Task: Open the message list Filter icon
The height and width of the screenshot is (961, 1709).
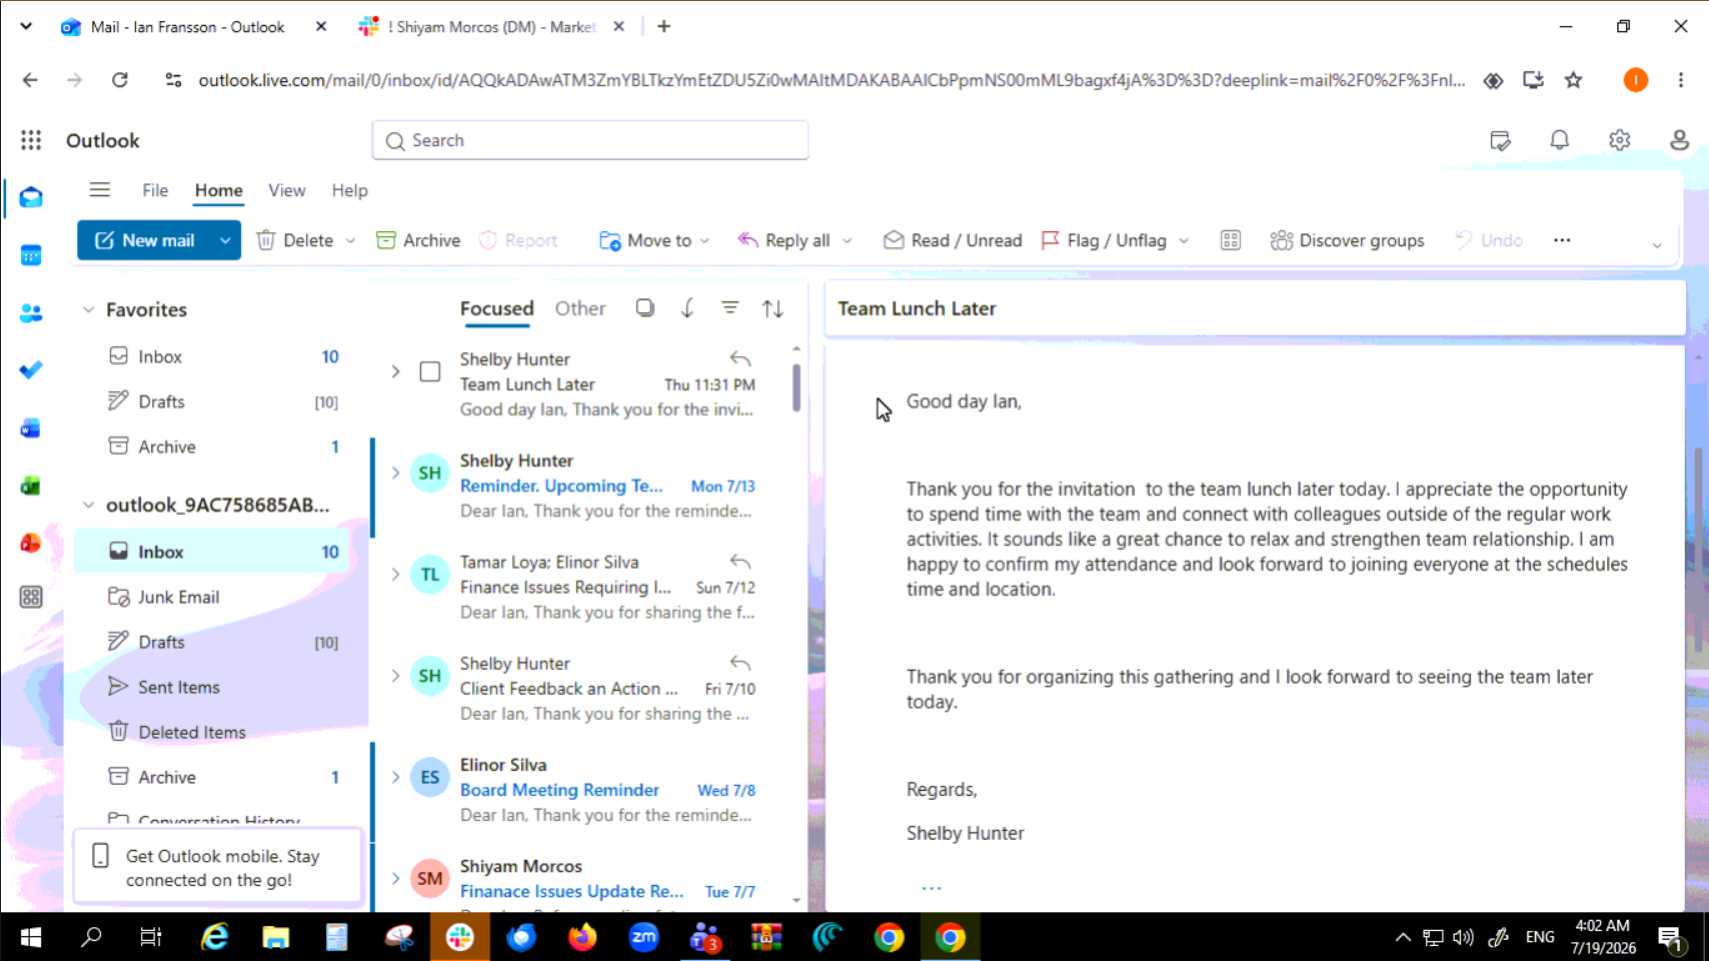Action: [730, 308]
